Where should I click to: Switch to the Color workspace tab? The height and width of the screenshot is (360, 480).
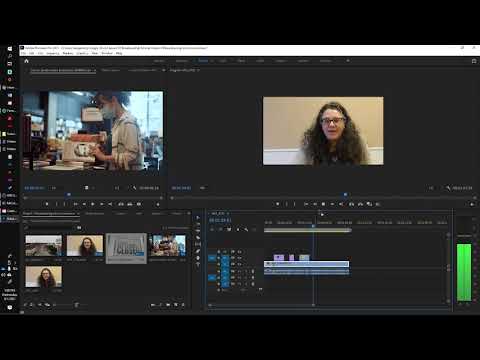click(x=223, y=61)
